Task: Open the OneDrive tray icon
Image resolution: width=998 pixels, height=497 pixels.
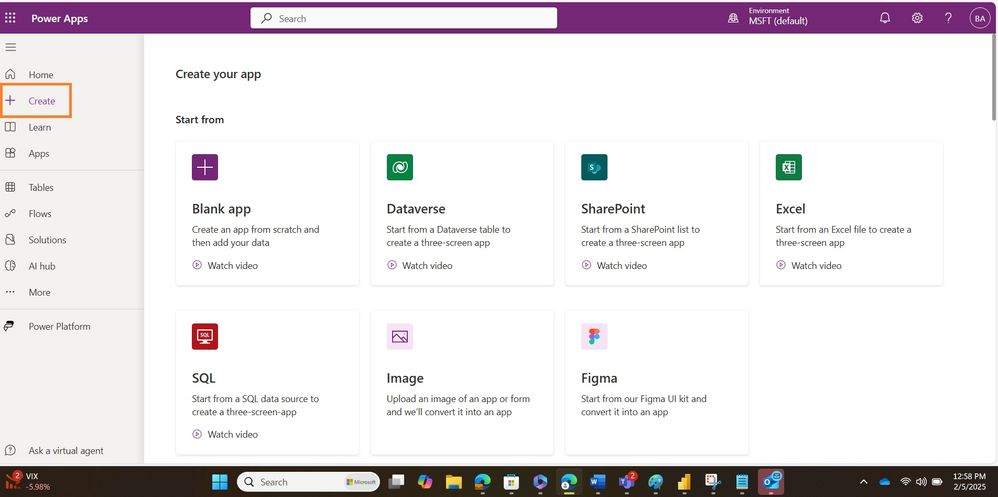Action: click(884, 482)
